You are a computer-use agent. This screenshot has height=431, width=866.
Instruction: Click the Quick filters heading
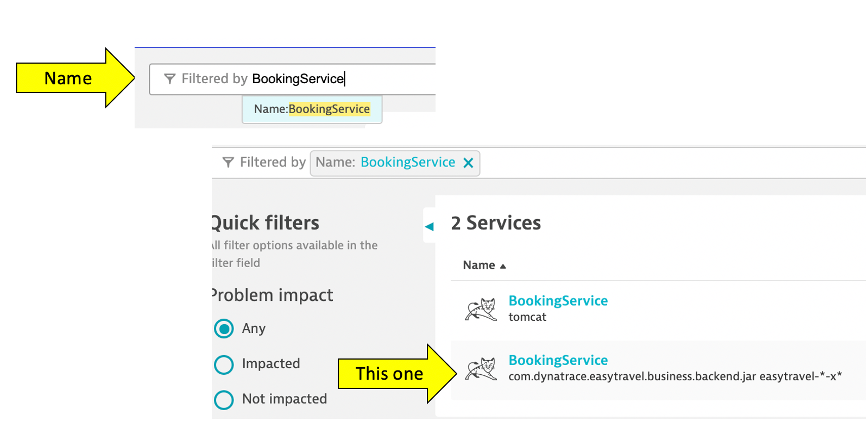click(x=265, y=223)
